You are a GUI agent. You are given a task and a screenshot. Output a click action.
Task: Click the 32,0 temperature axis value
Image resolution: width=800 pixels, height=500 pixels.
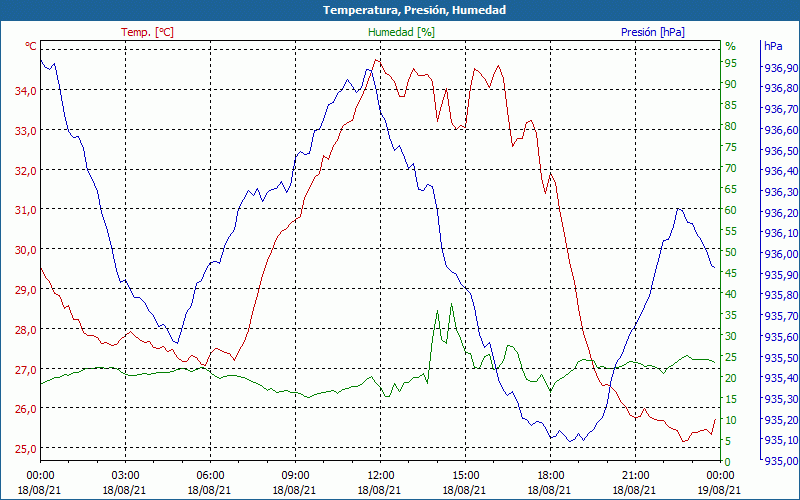tap(26, 170)
